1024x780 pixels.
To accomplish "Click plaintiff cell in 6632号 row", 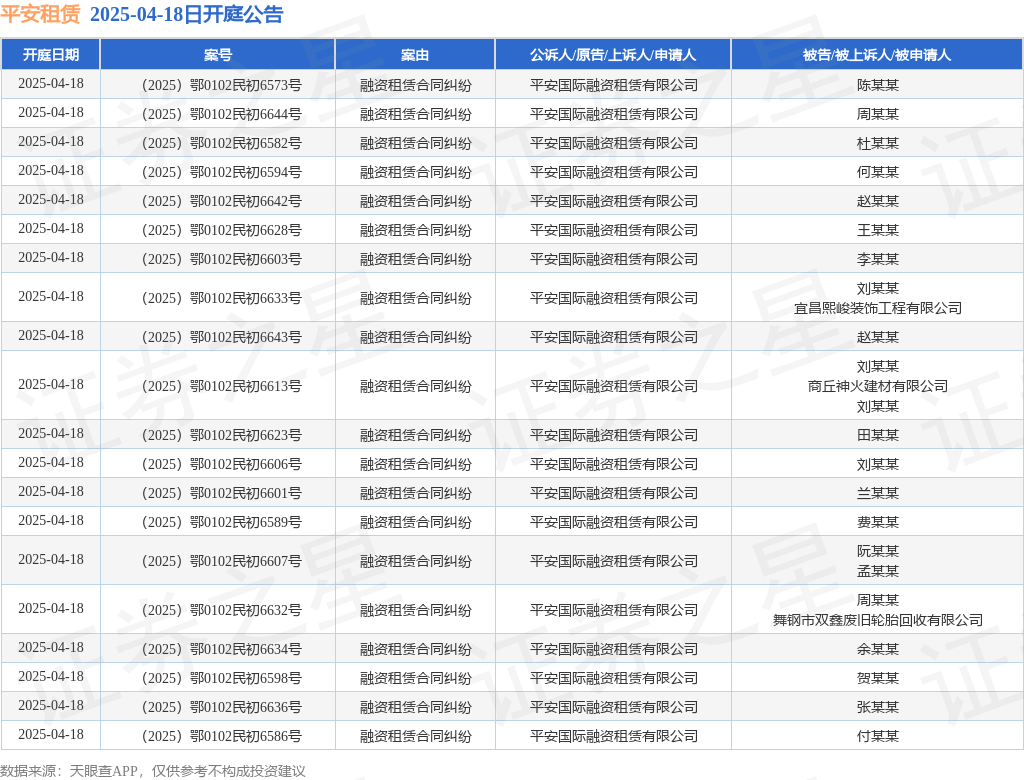I will coord(614,610).
